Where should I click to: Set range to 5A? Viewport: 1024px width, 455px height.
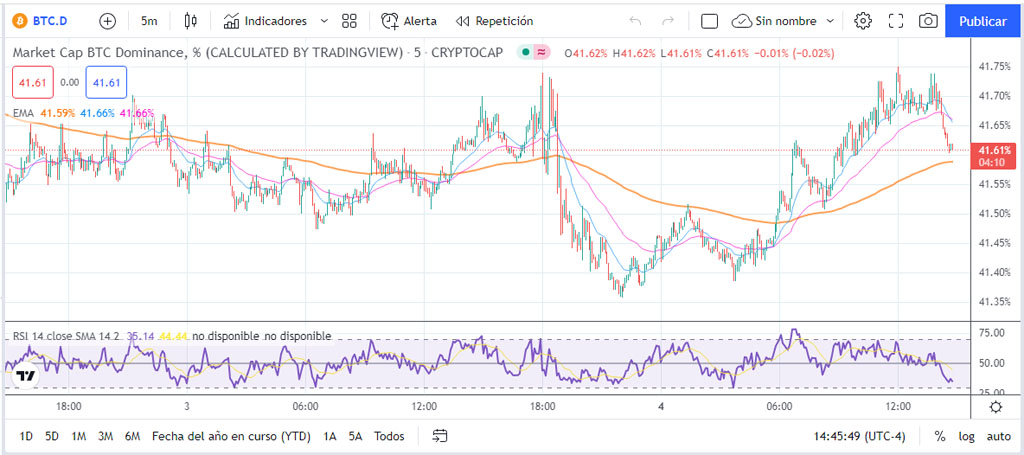click(x=355, y=435)
